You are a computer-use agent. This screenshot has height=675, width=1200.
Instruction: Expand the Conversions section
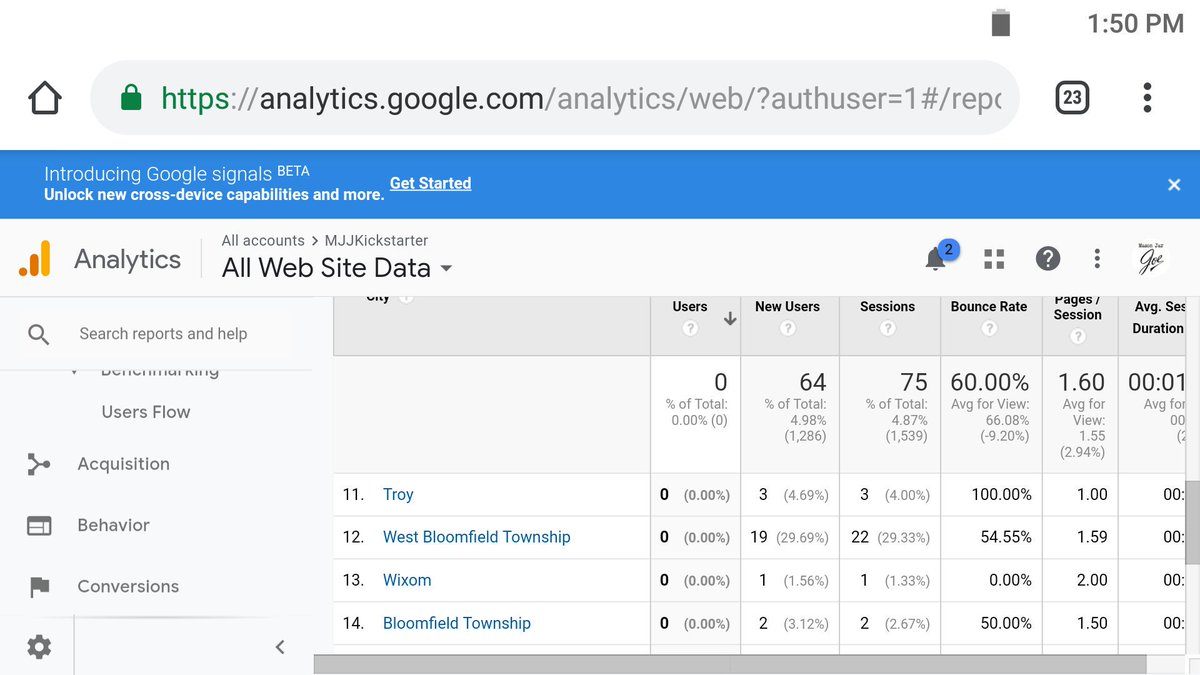[x=128, y=587]
